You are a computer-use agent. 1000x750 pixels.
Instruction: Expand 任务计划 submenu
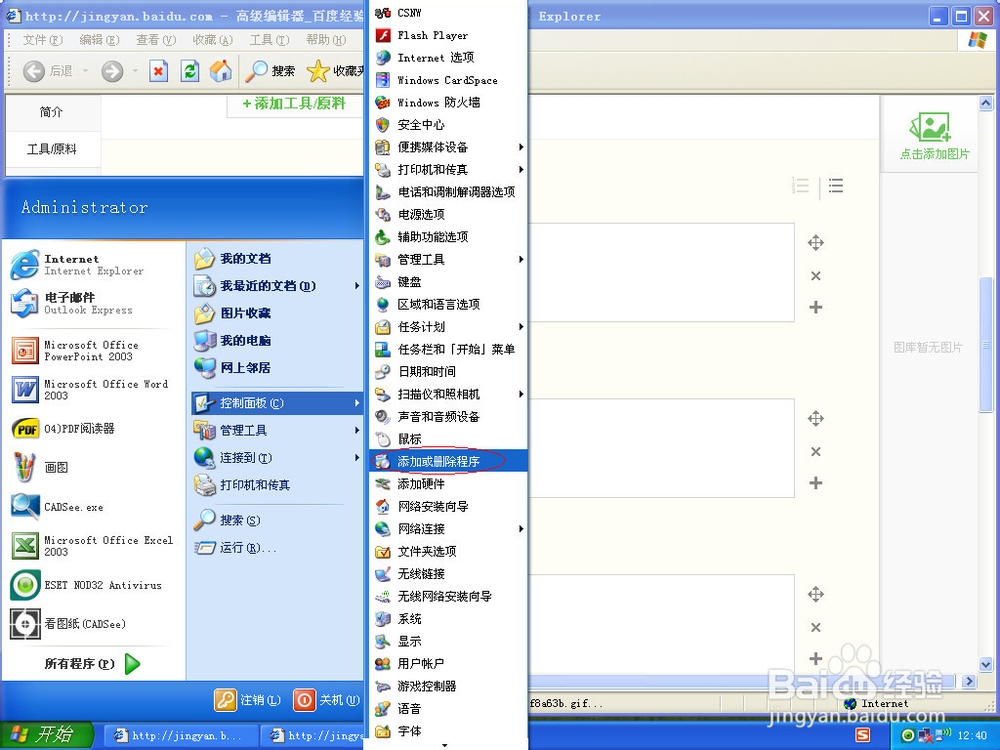point(448,327)
